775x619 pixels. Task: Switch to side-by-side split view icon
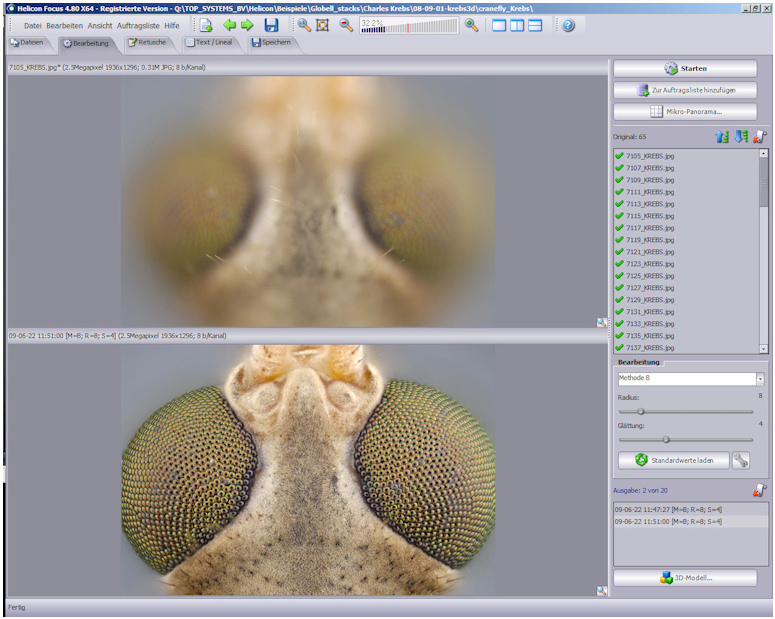tap(517, 25)
